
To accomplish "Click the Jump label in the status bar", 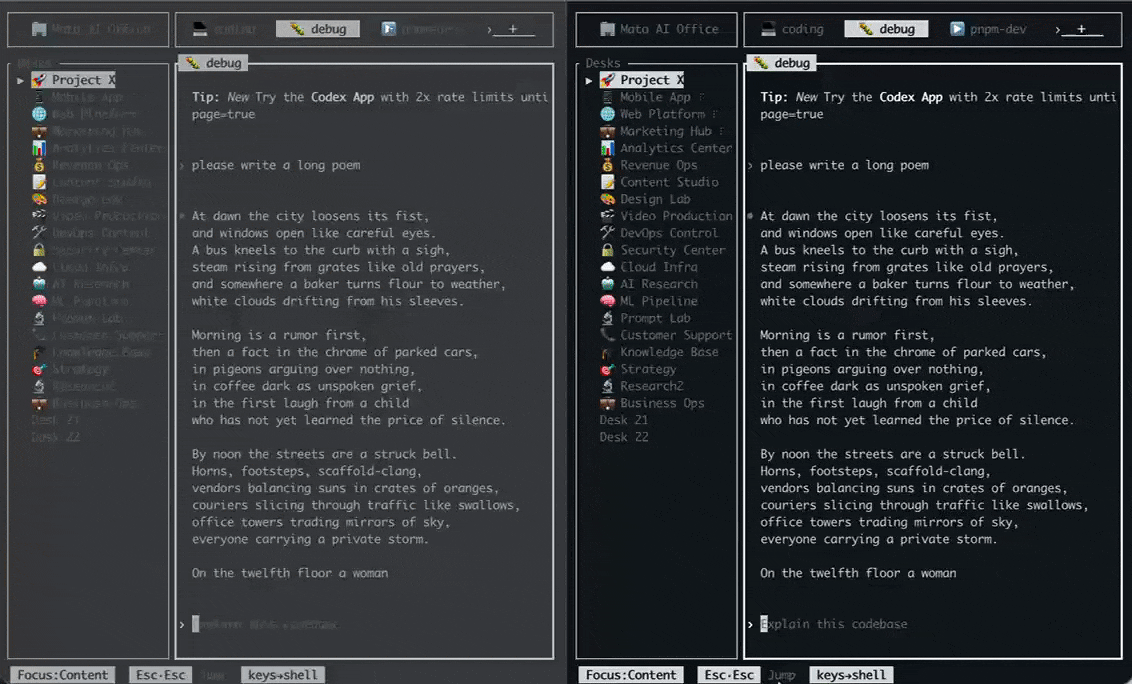I will click(x=782, y=675).
